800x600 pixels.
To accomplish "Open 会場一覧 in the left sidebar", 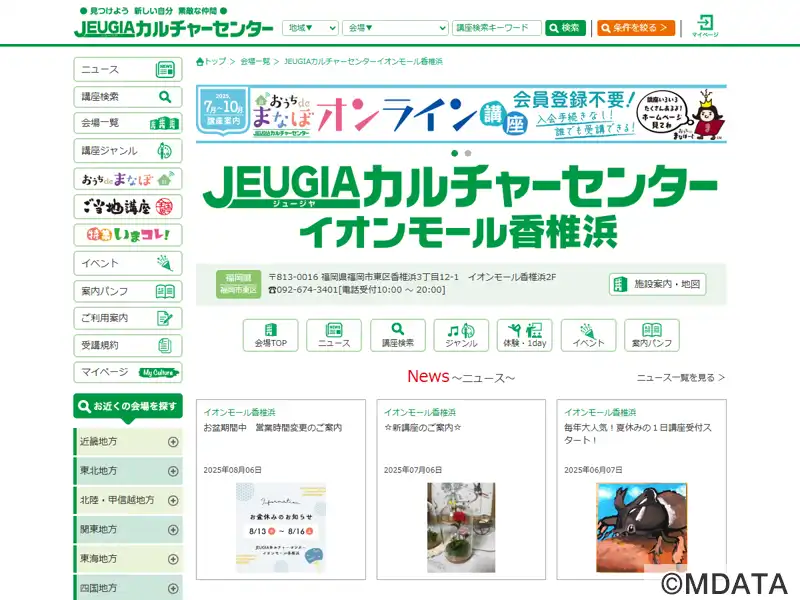I will 128,123.
